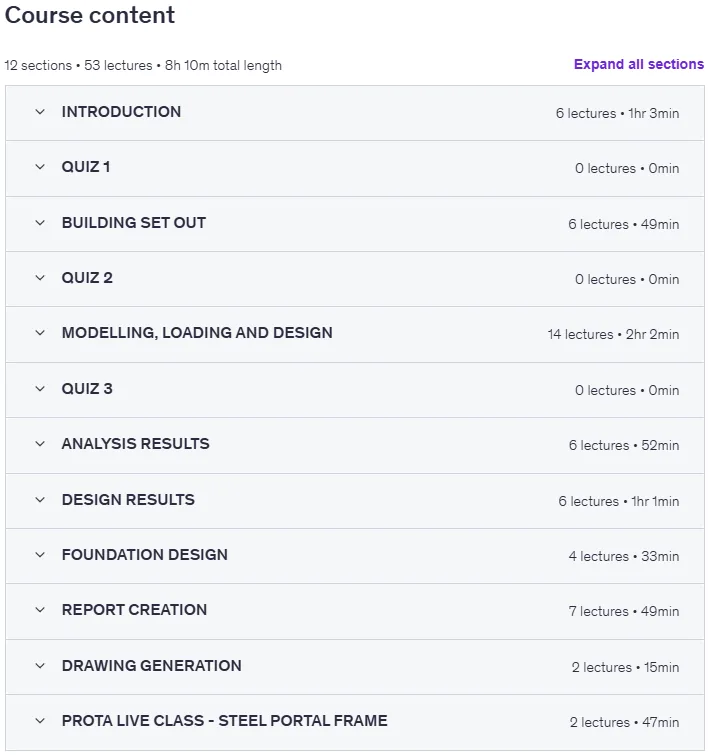Expand the QUIZ 1 chevron arrow
Screen dimensions: 711x755
tap(40, 167)
